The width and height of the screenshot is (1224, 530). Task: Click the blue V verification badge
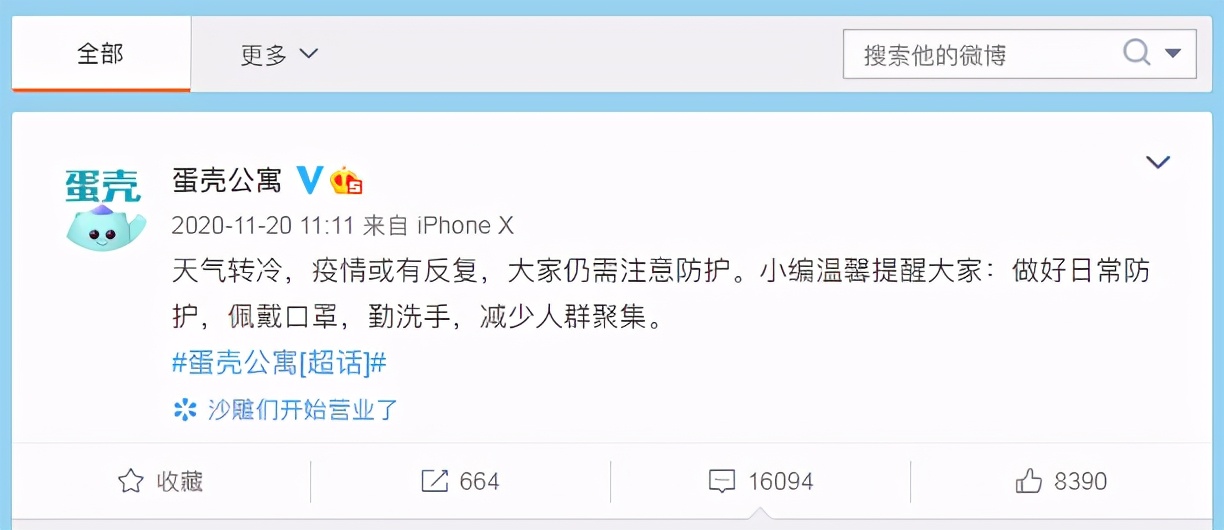click(310, 180)
